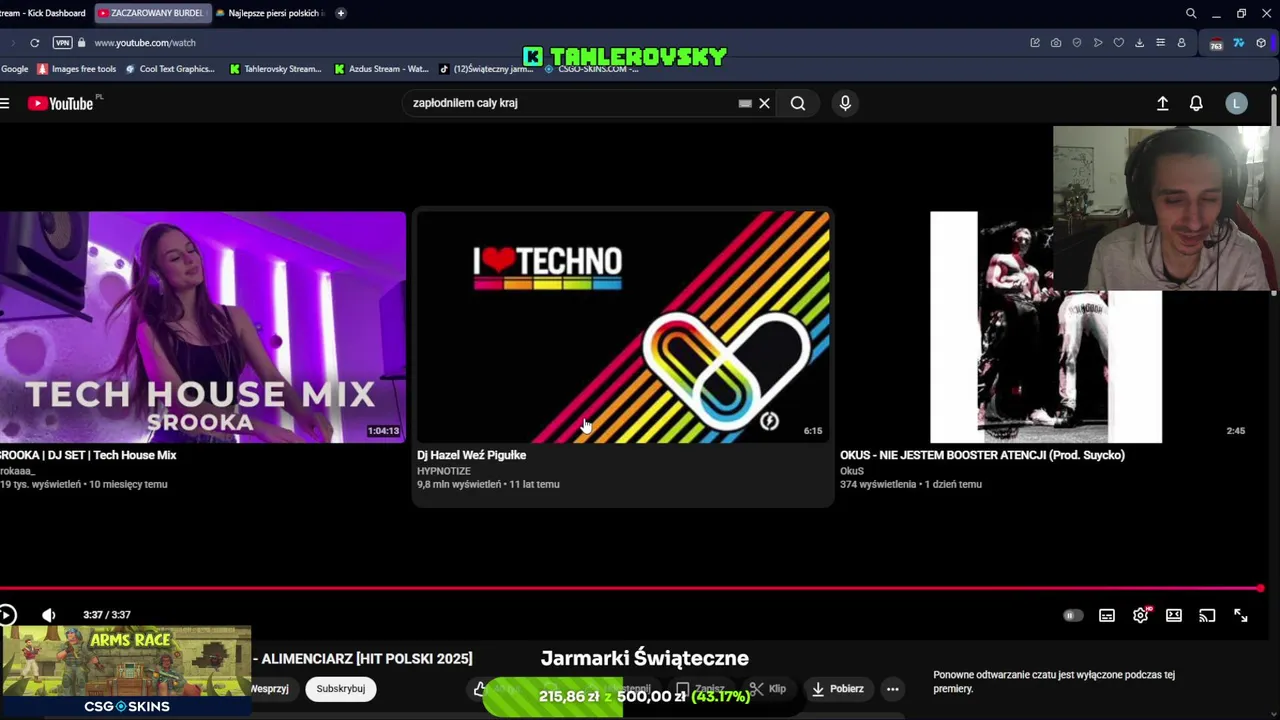1280x720 pixels.
Task: Click the red video progress bar
Action: pyautogui.click(x=630, y=588)
